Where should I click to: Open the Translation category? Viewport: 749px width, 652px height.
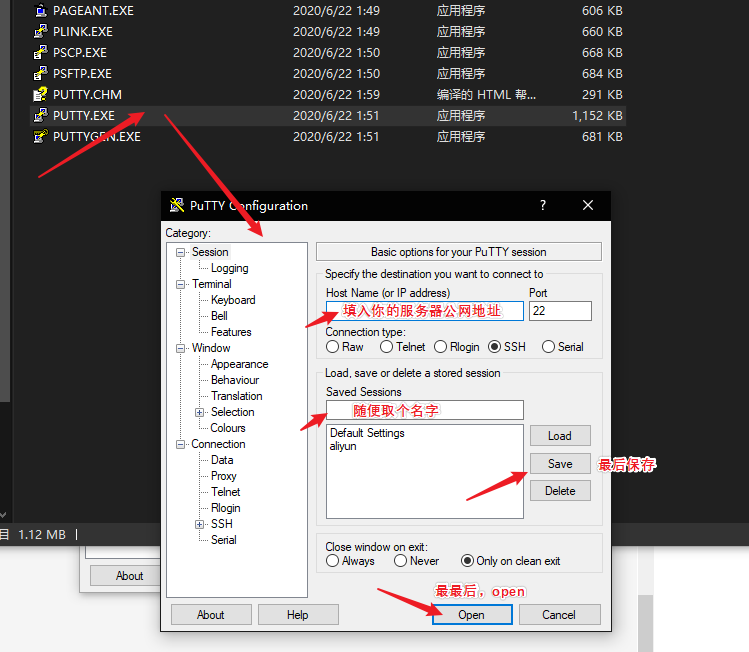[x=237, y=396]
